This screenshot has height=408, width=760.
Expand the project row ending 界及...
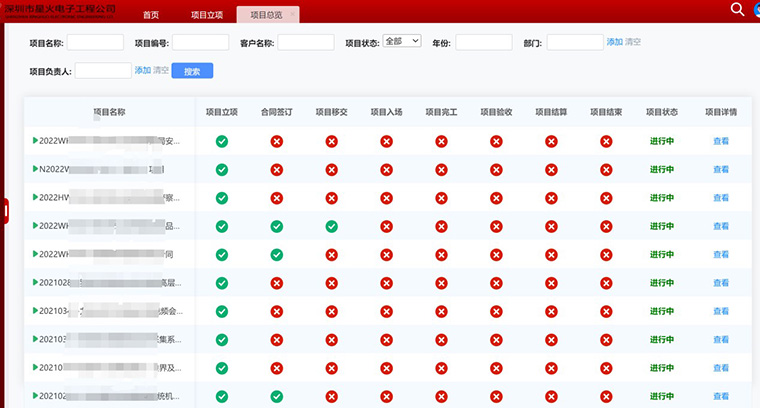(35, 367)
